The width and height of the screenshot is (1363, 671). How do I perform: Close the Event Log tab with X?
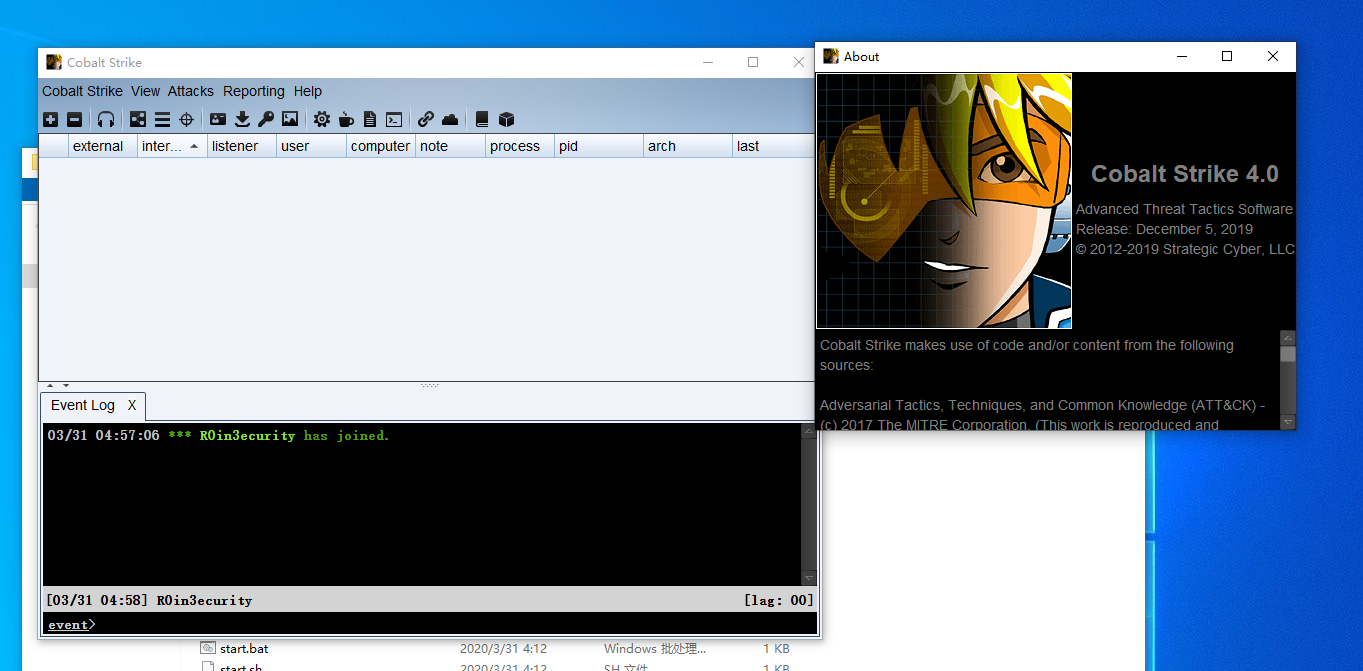(132, 405)
